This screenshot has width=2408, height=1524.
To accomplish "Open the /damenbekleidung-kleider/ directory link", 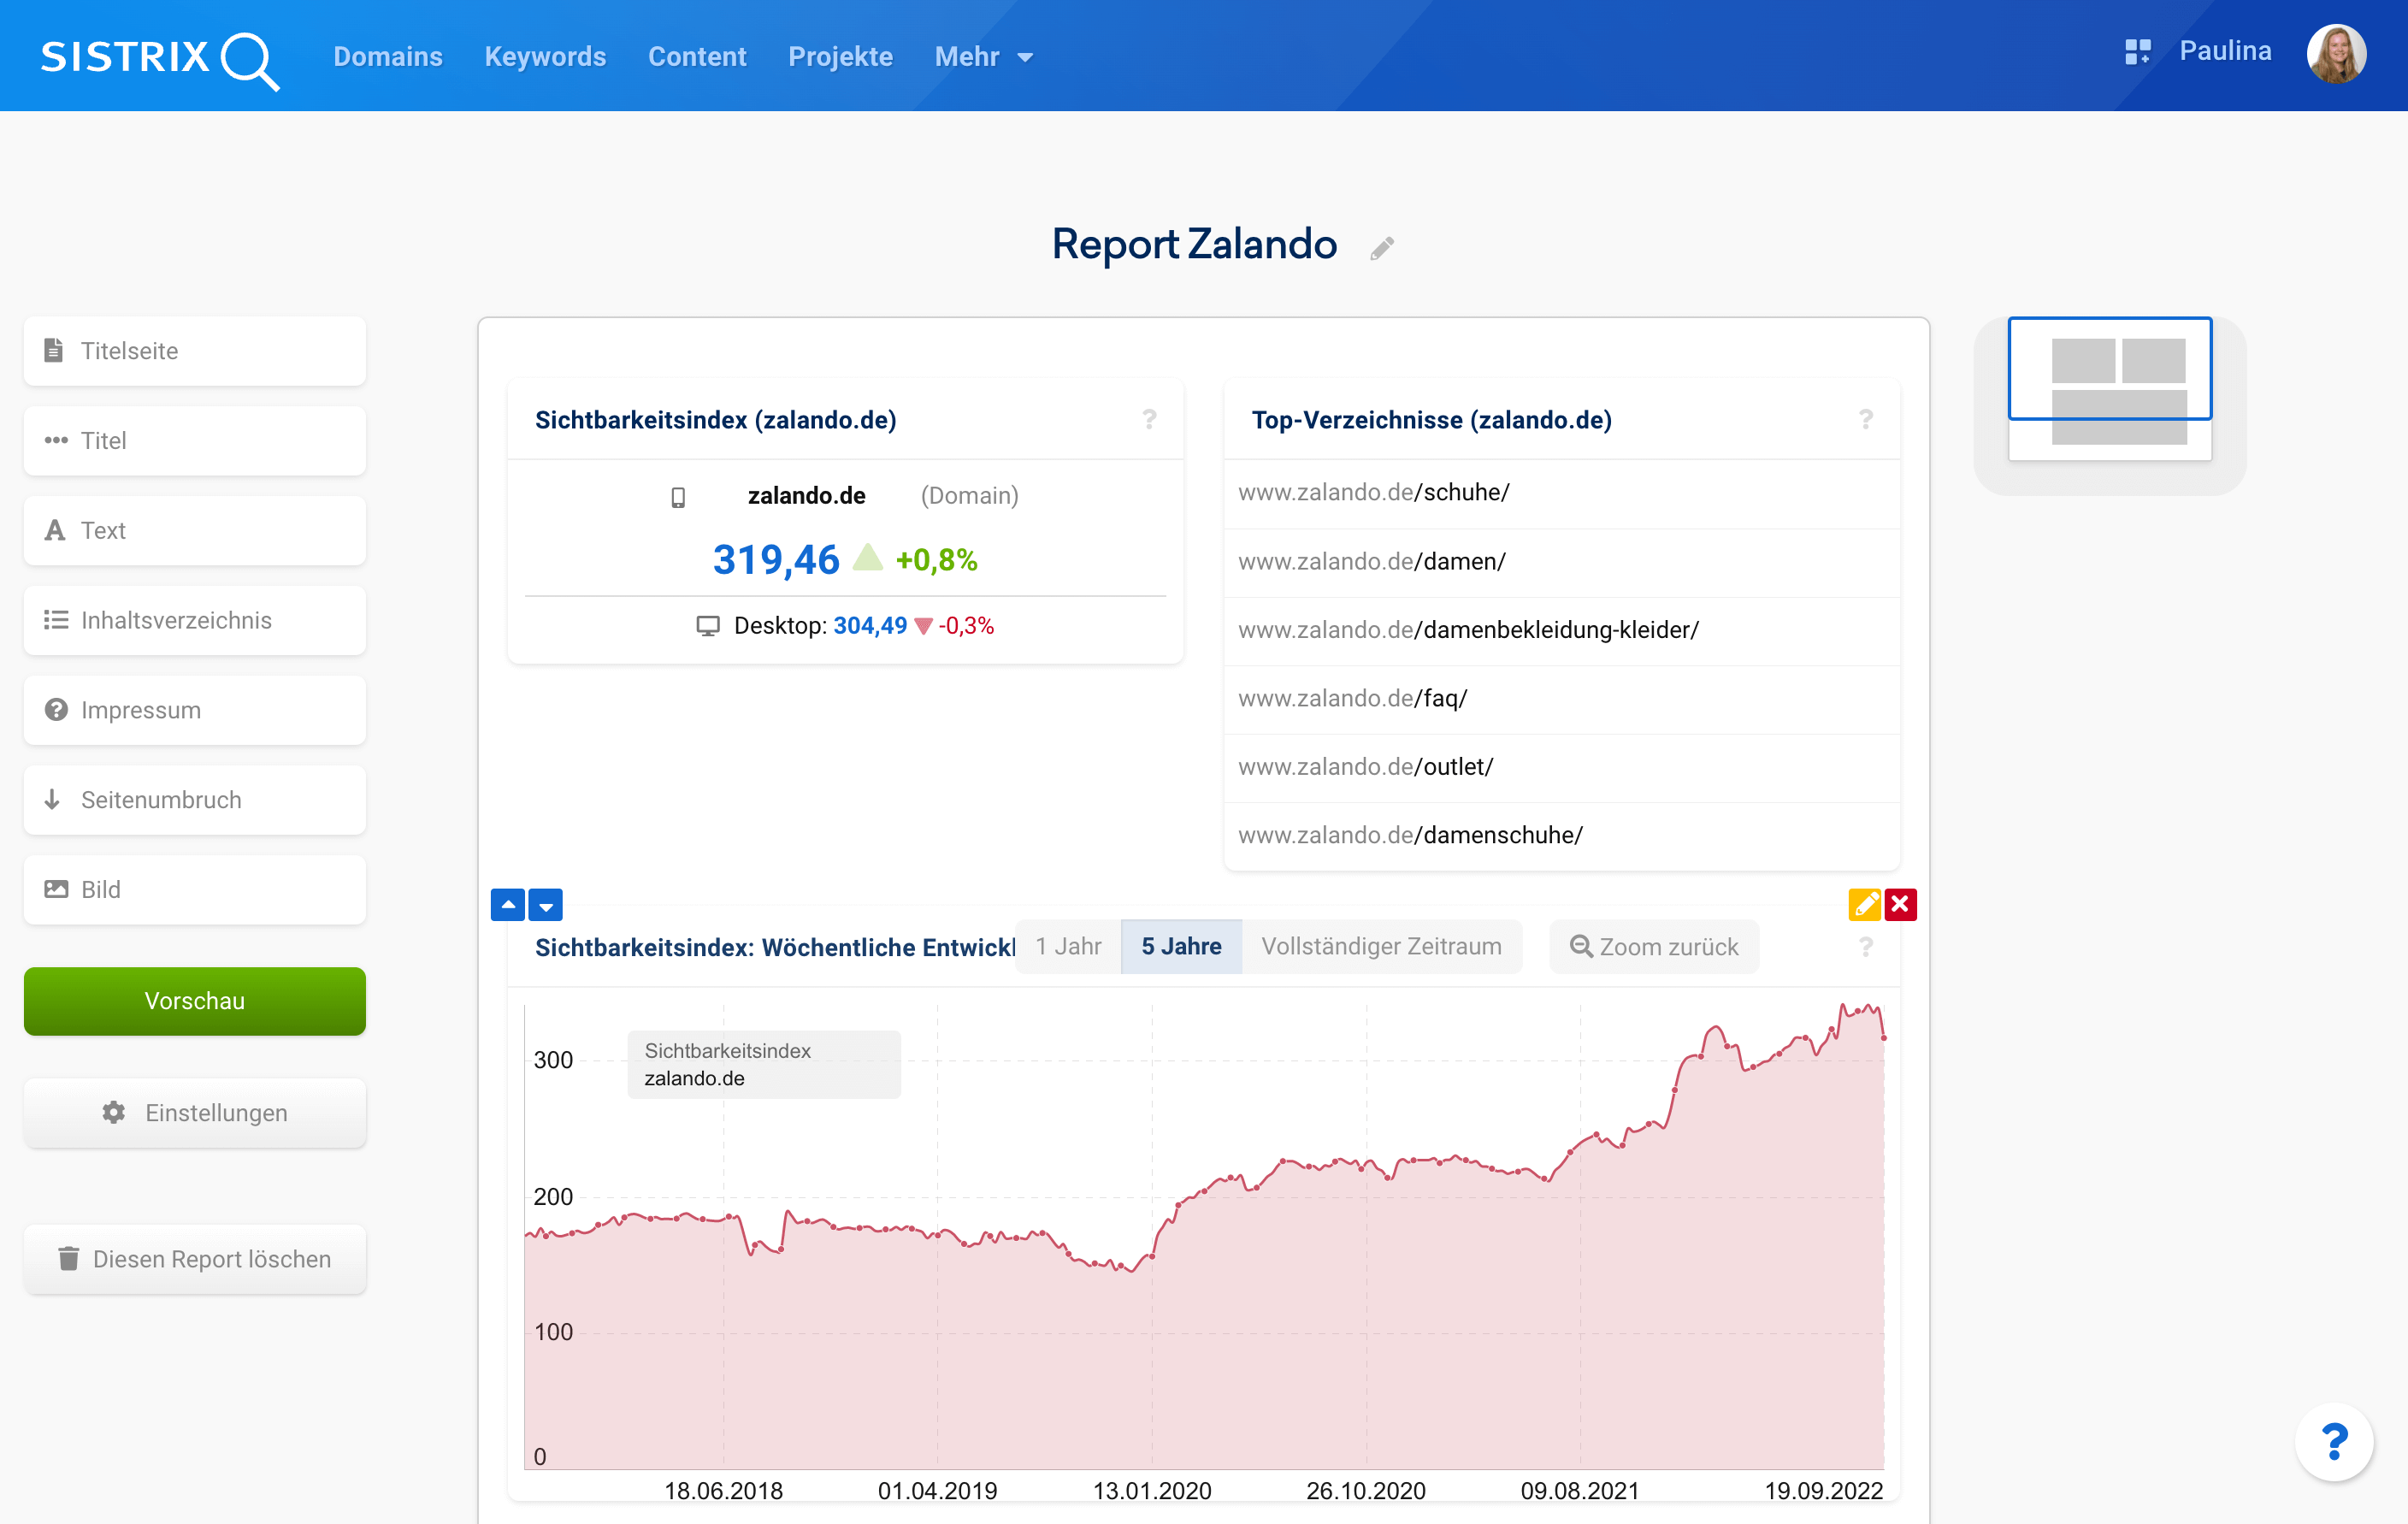I will tap(1468, 630).
